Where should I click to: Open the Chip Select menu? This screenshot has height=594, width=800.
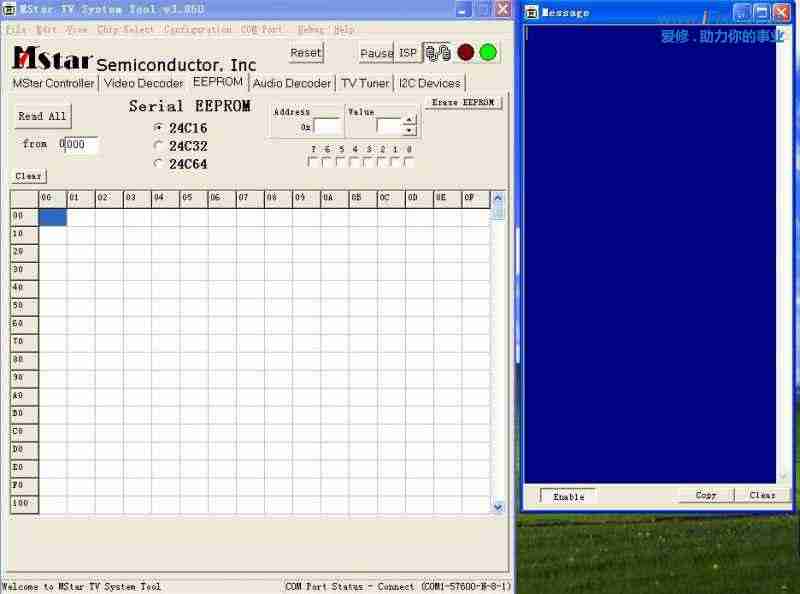(x=126, y=30)
